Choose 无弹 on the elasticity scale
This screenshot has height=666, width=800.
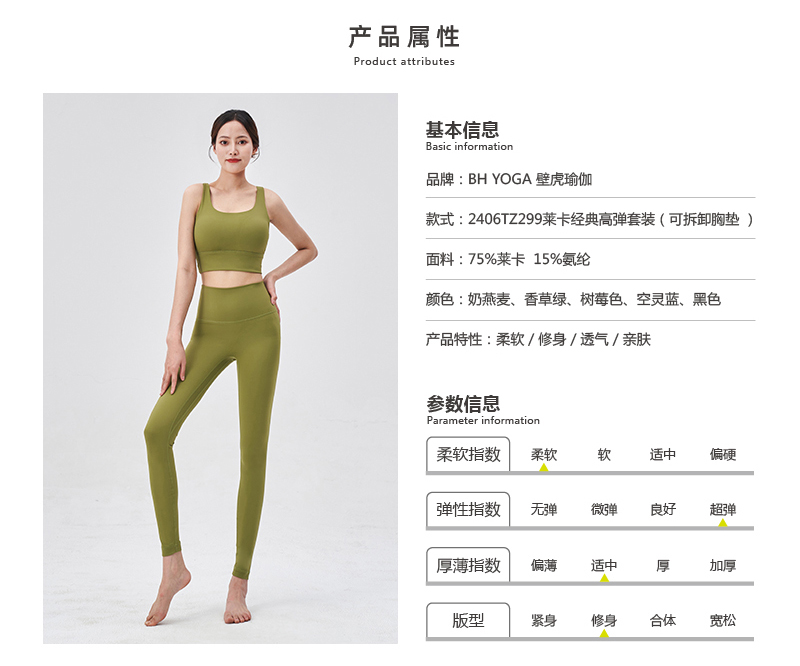[544, 509]
